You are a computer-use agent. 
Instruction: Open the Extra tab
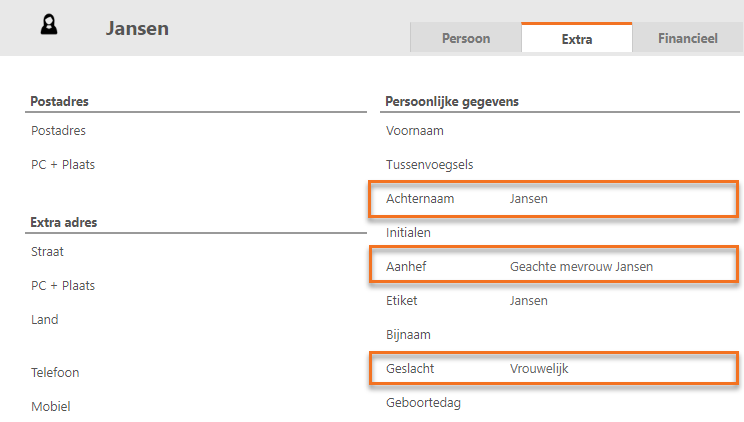576,39
